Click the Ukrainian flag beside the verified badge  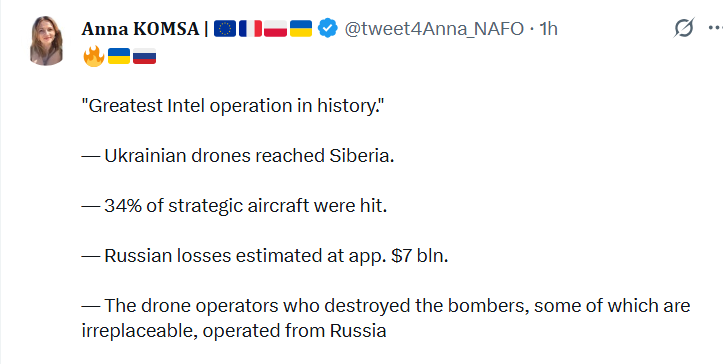(301, 29)
